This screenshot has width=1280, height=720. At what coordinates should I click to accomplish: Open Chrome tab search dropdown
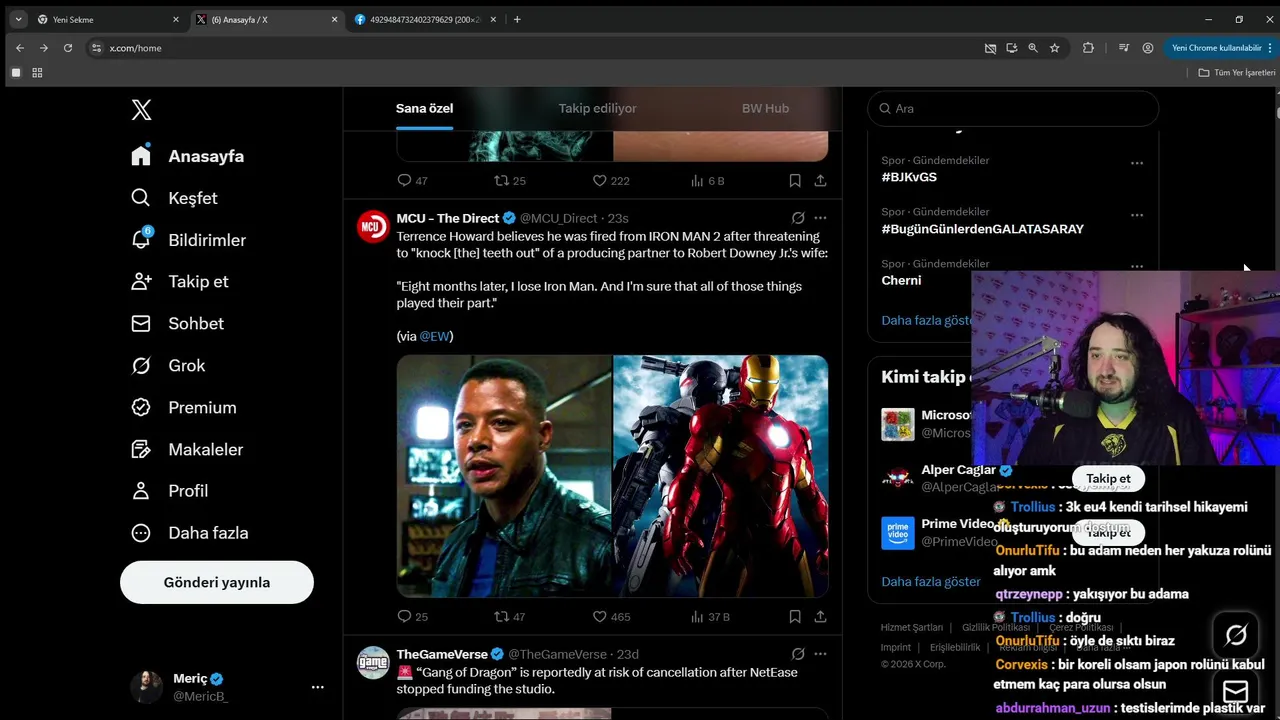(18, 19)
